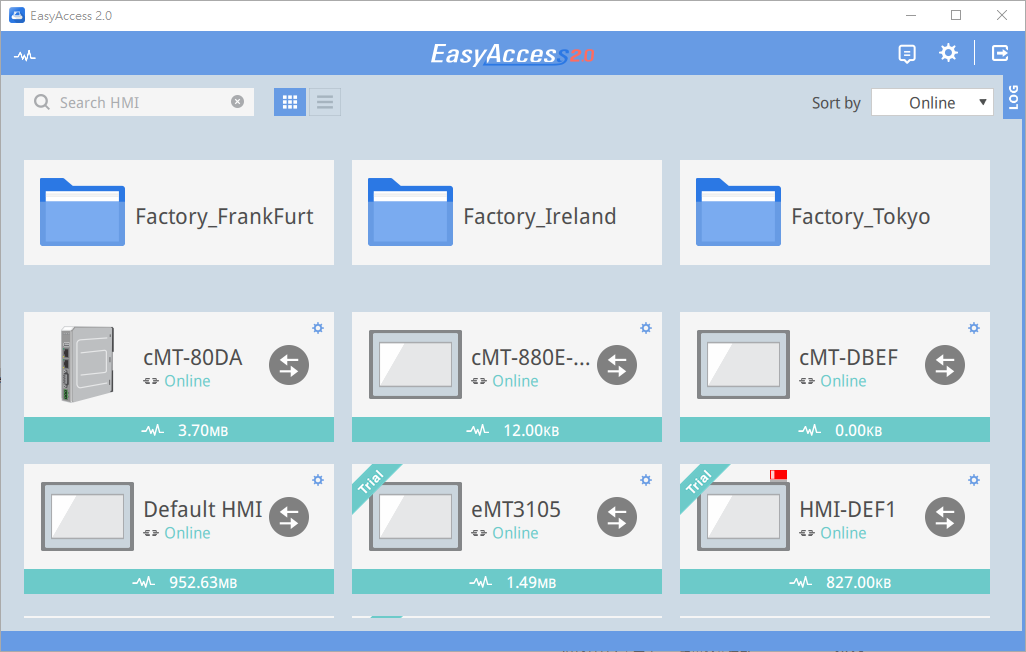Connect to eMT3105 via arrows button

pos(616,517)
